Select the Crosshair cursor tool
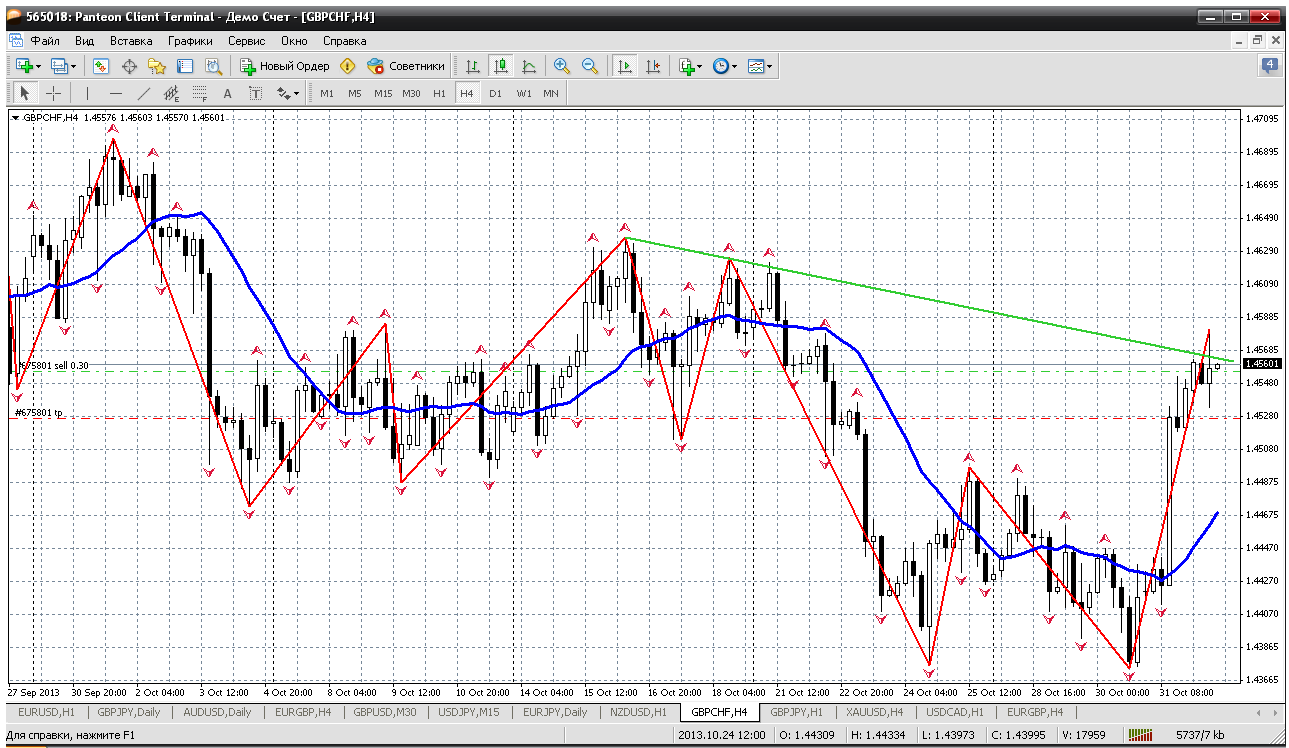 pos(54,93)
